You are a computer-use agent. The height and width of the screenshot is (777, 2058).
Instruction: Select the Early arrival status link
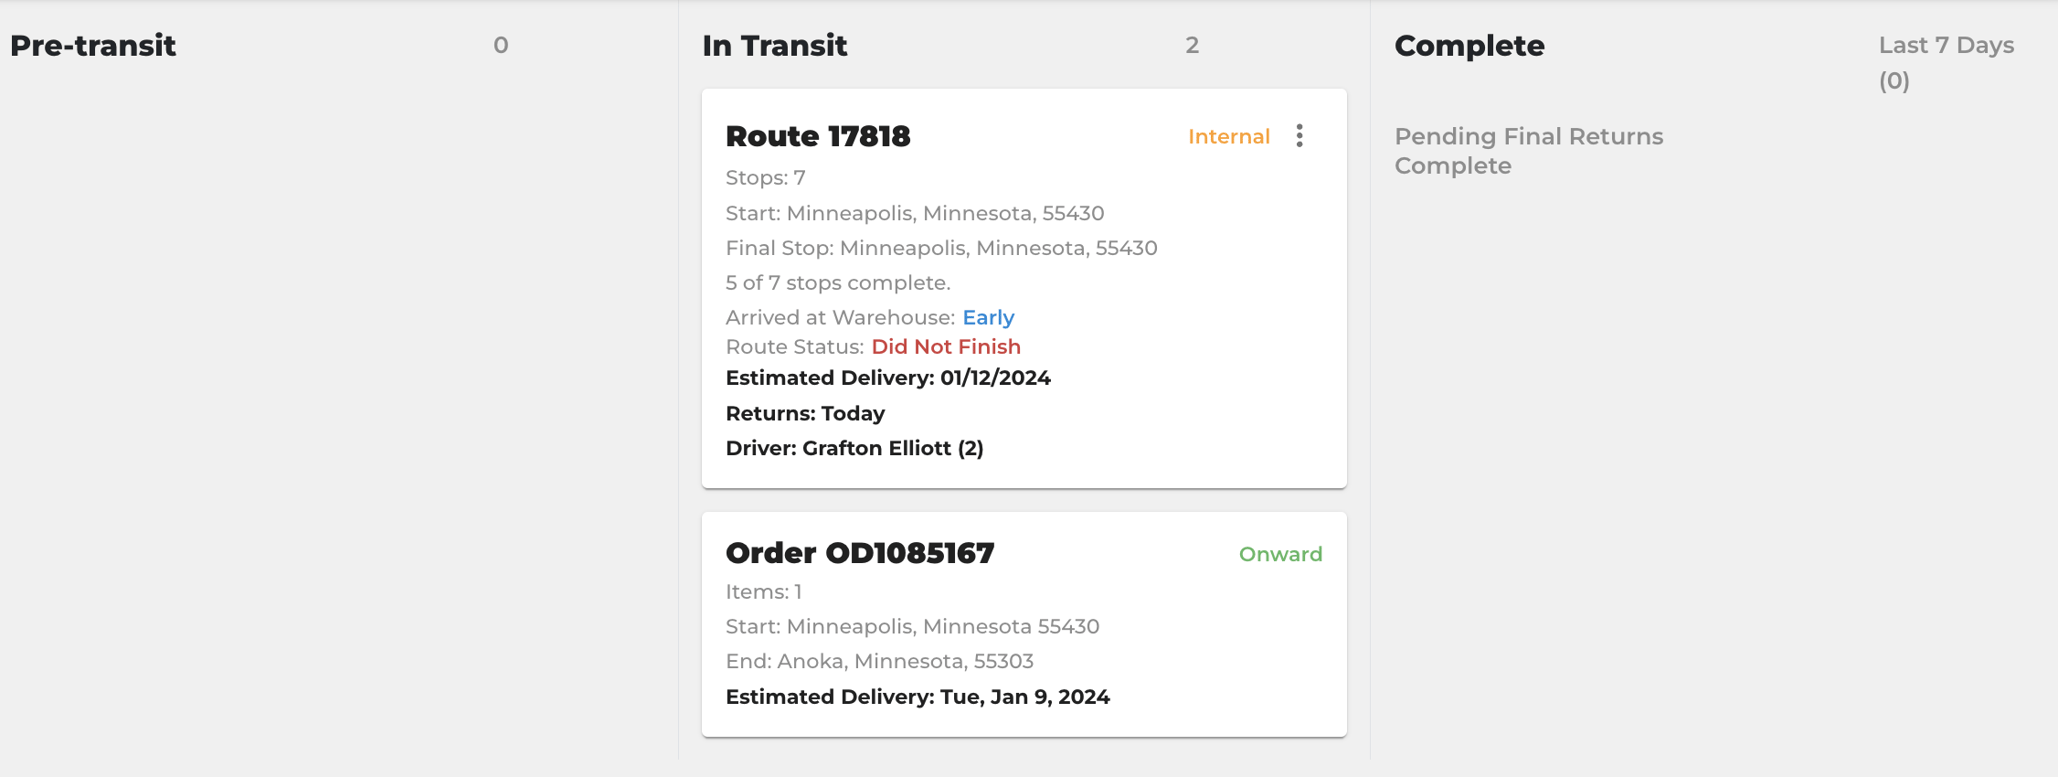988,317
